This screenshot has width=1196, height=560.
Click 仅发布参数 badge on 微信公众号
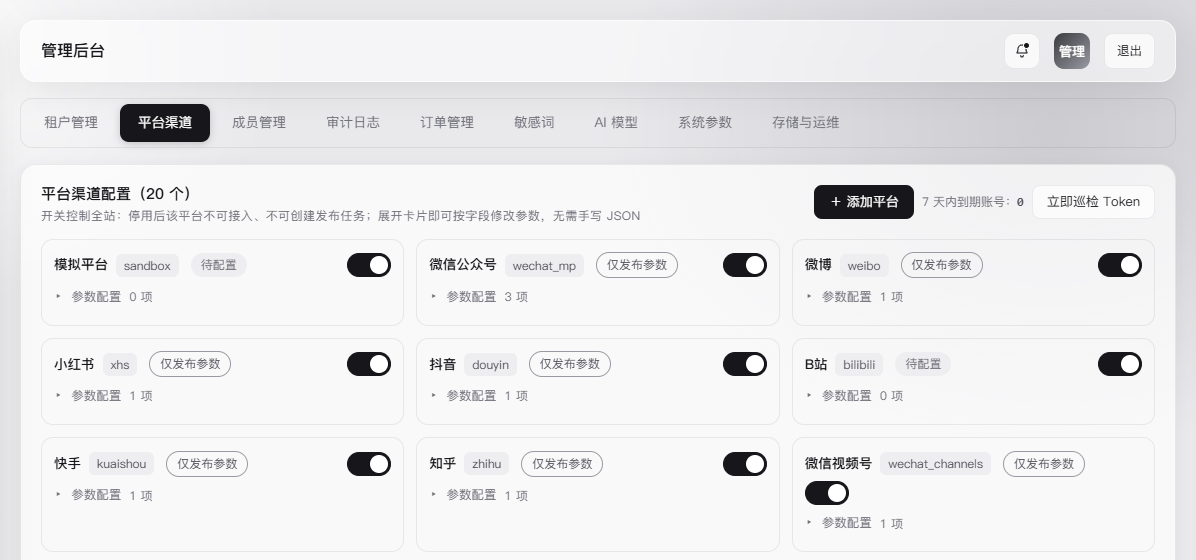637,266
